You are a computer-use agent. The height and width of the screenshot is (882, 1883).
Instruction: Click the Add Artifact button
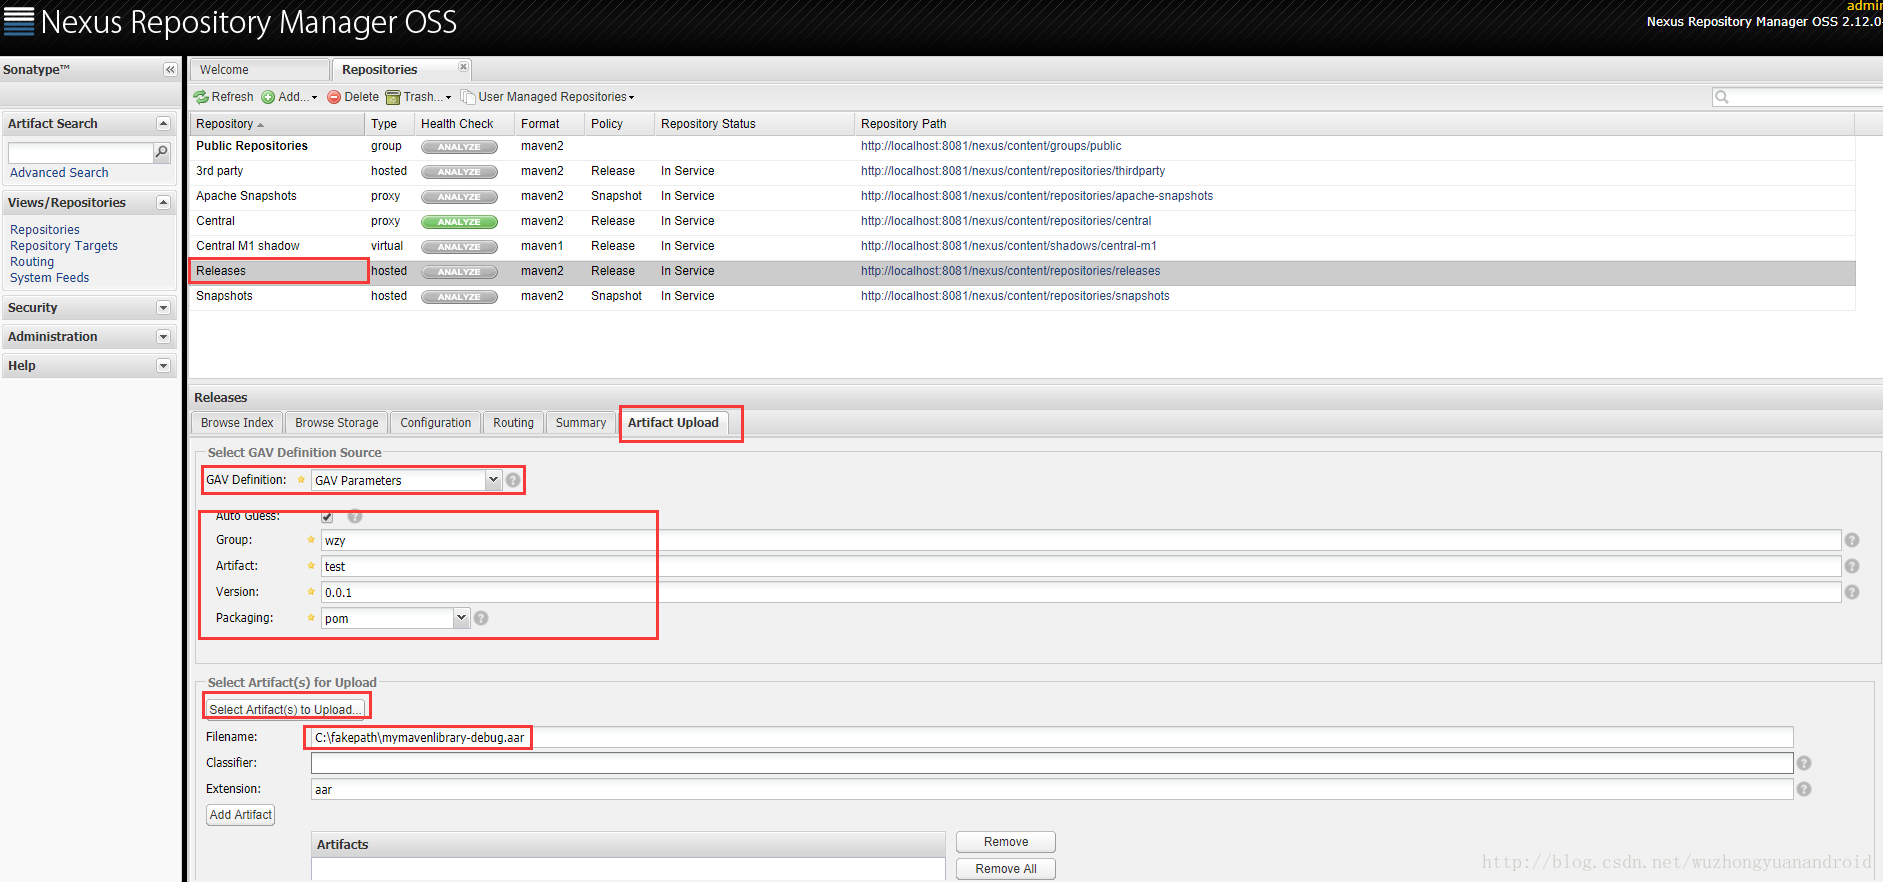(x=240, y=815)
